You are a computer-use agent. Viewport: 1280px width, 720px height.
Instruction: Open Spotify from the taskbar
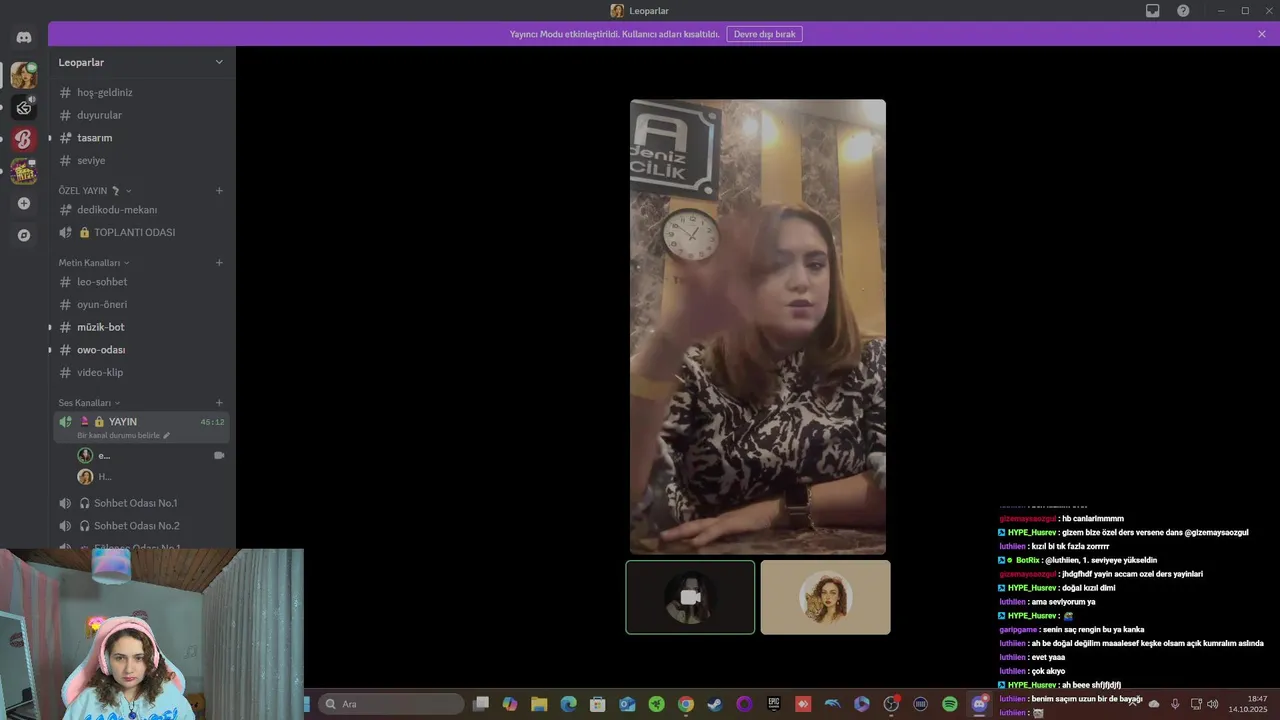(949, 704)
